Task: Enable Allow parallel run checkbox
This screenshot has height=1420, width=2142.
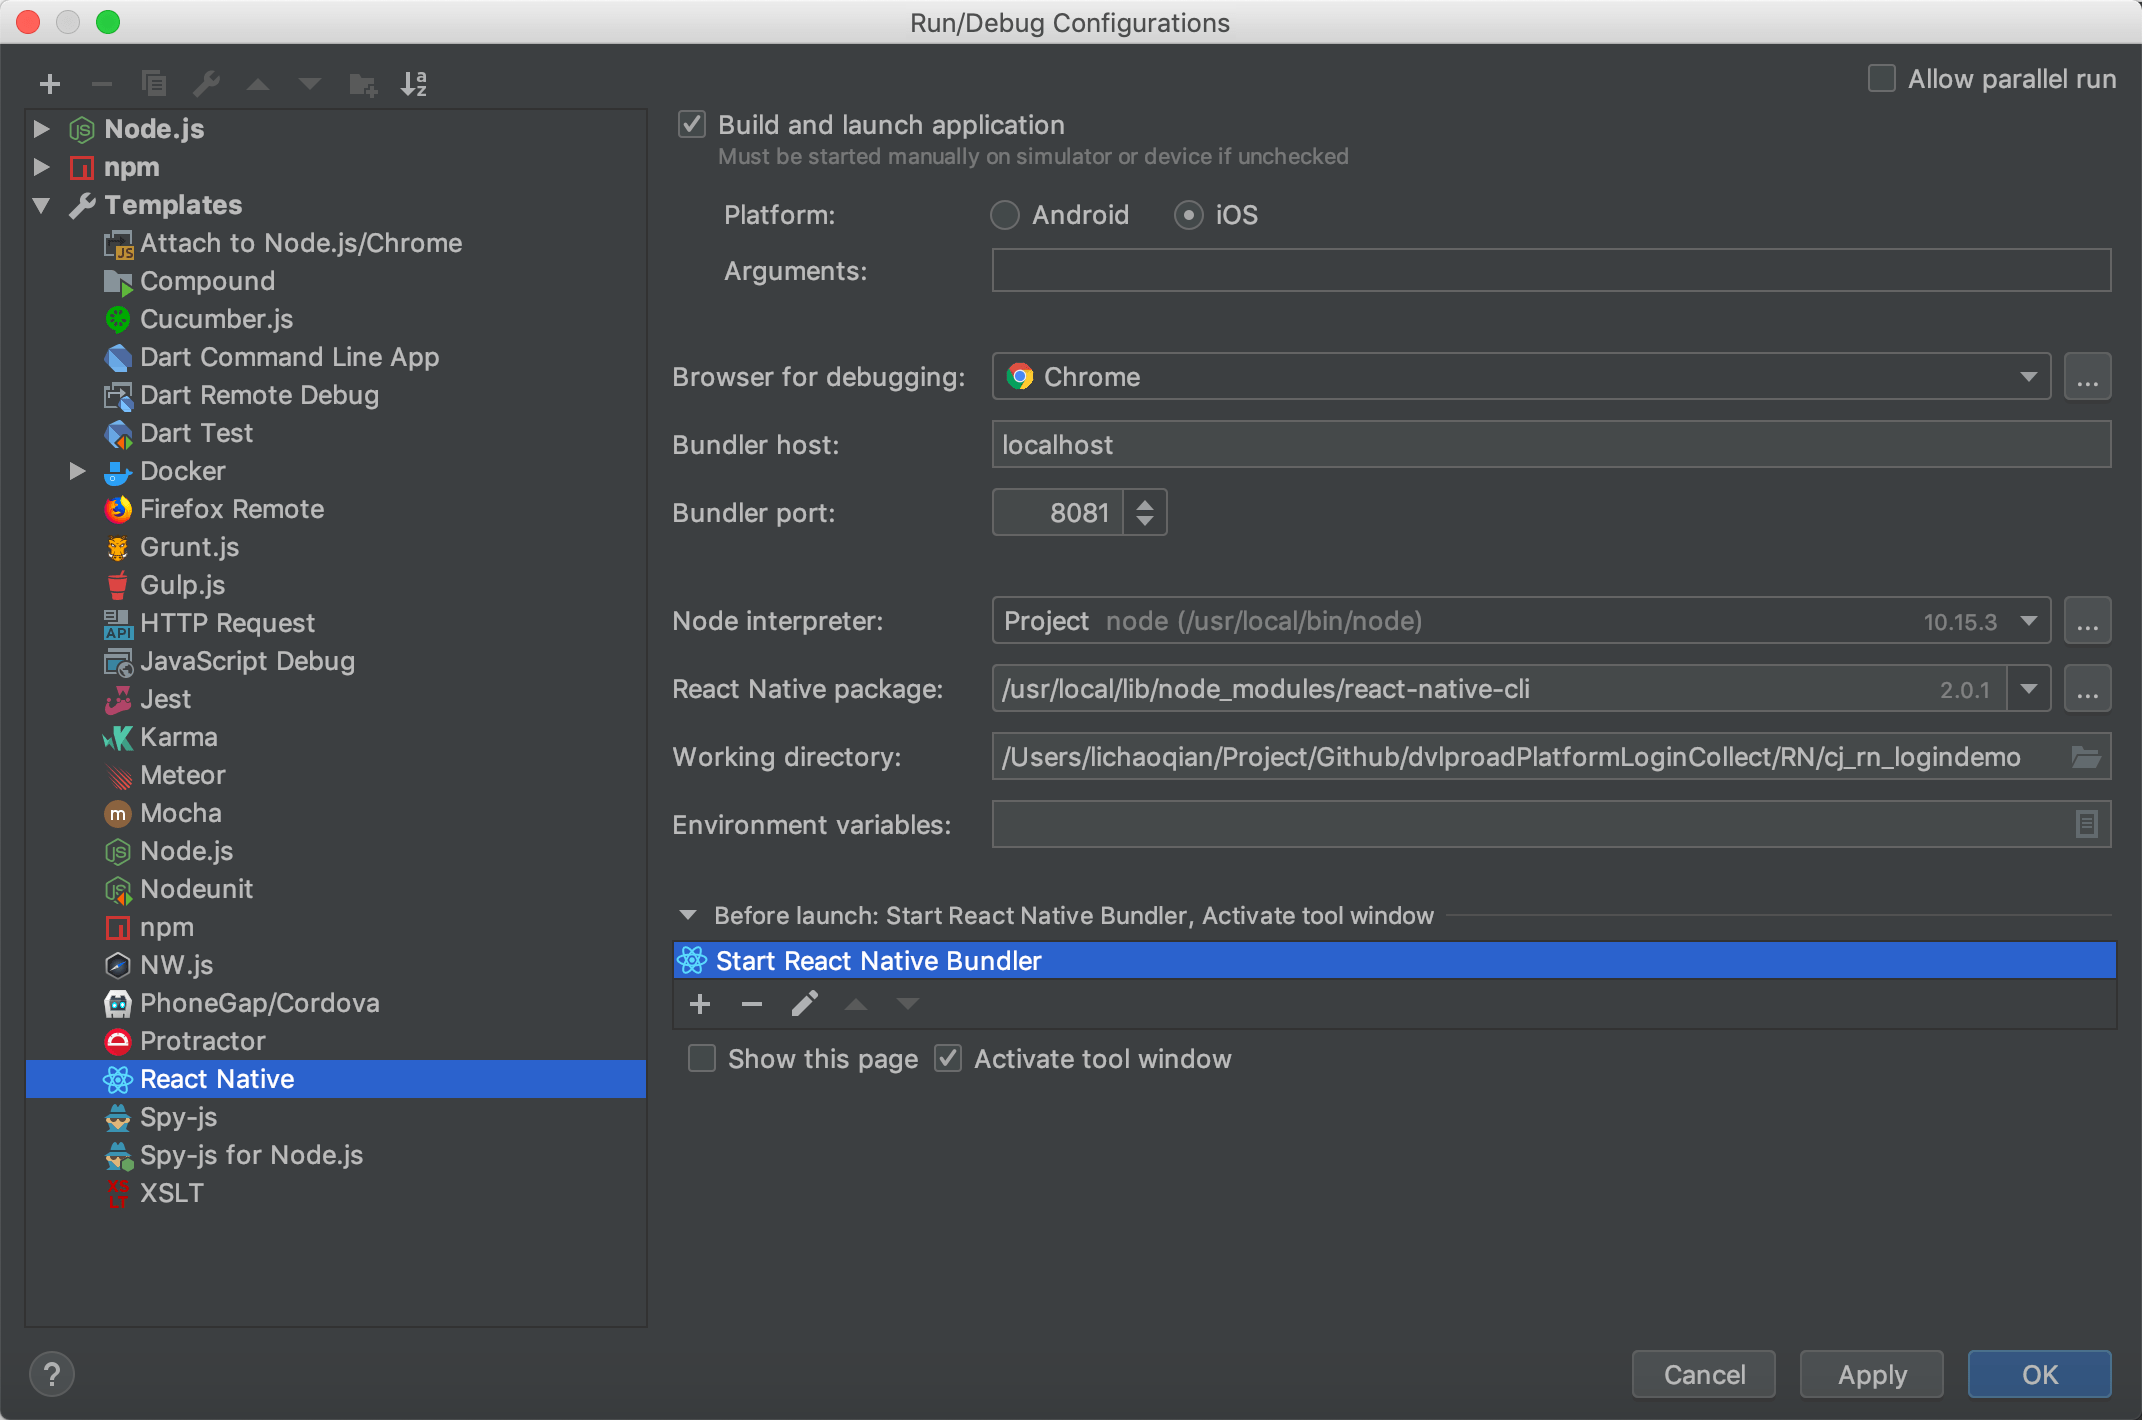Action: [x=1882, y=79]
